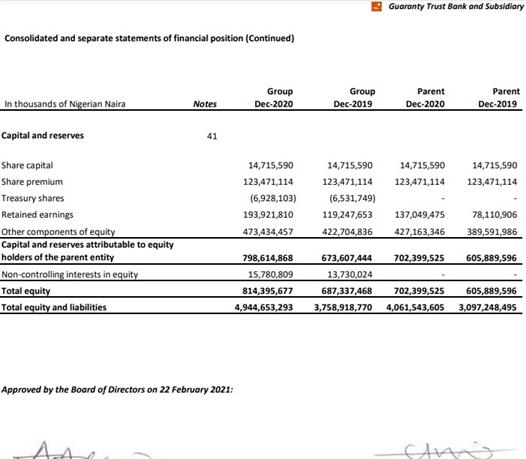Click retained earnings value 78,110,906
The image size is (526, 459).
(495, 215)
